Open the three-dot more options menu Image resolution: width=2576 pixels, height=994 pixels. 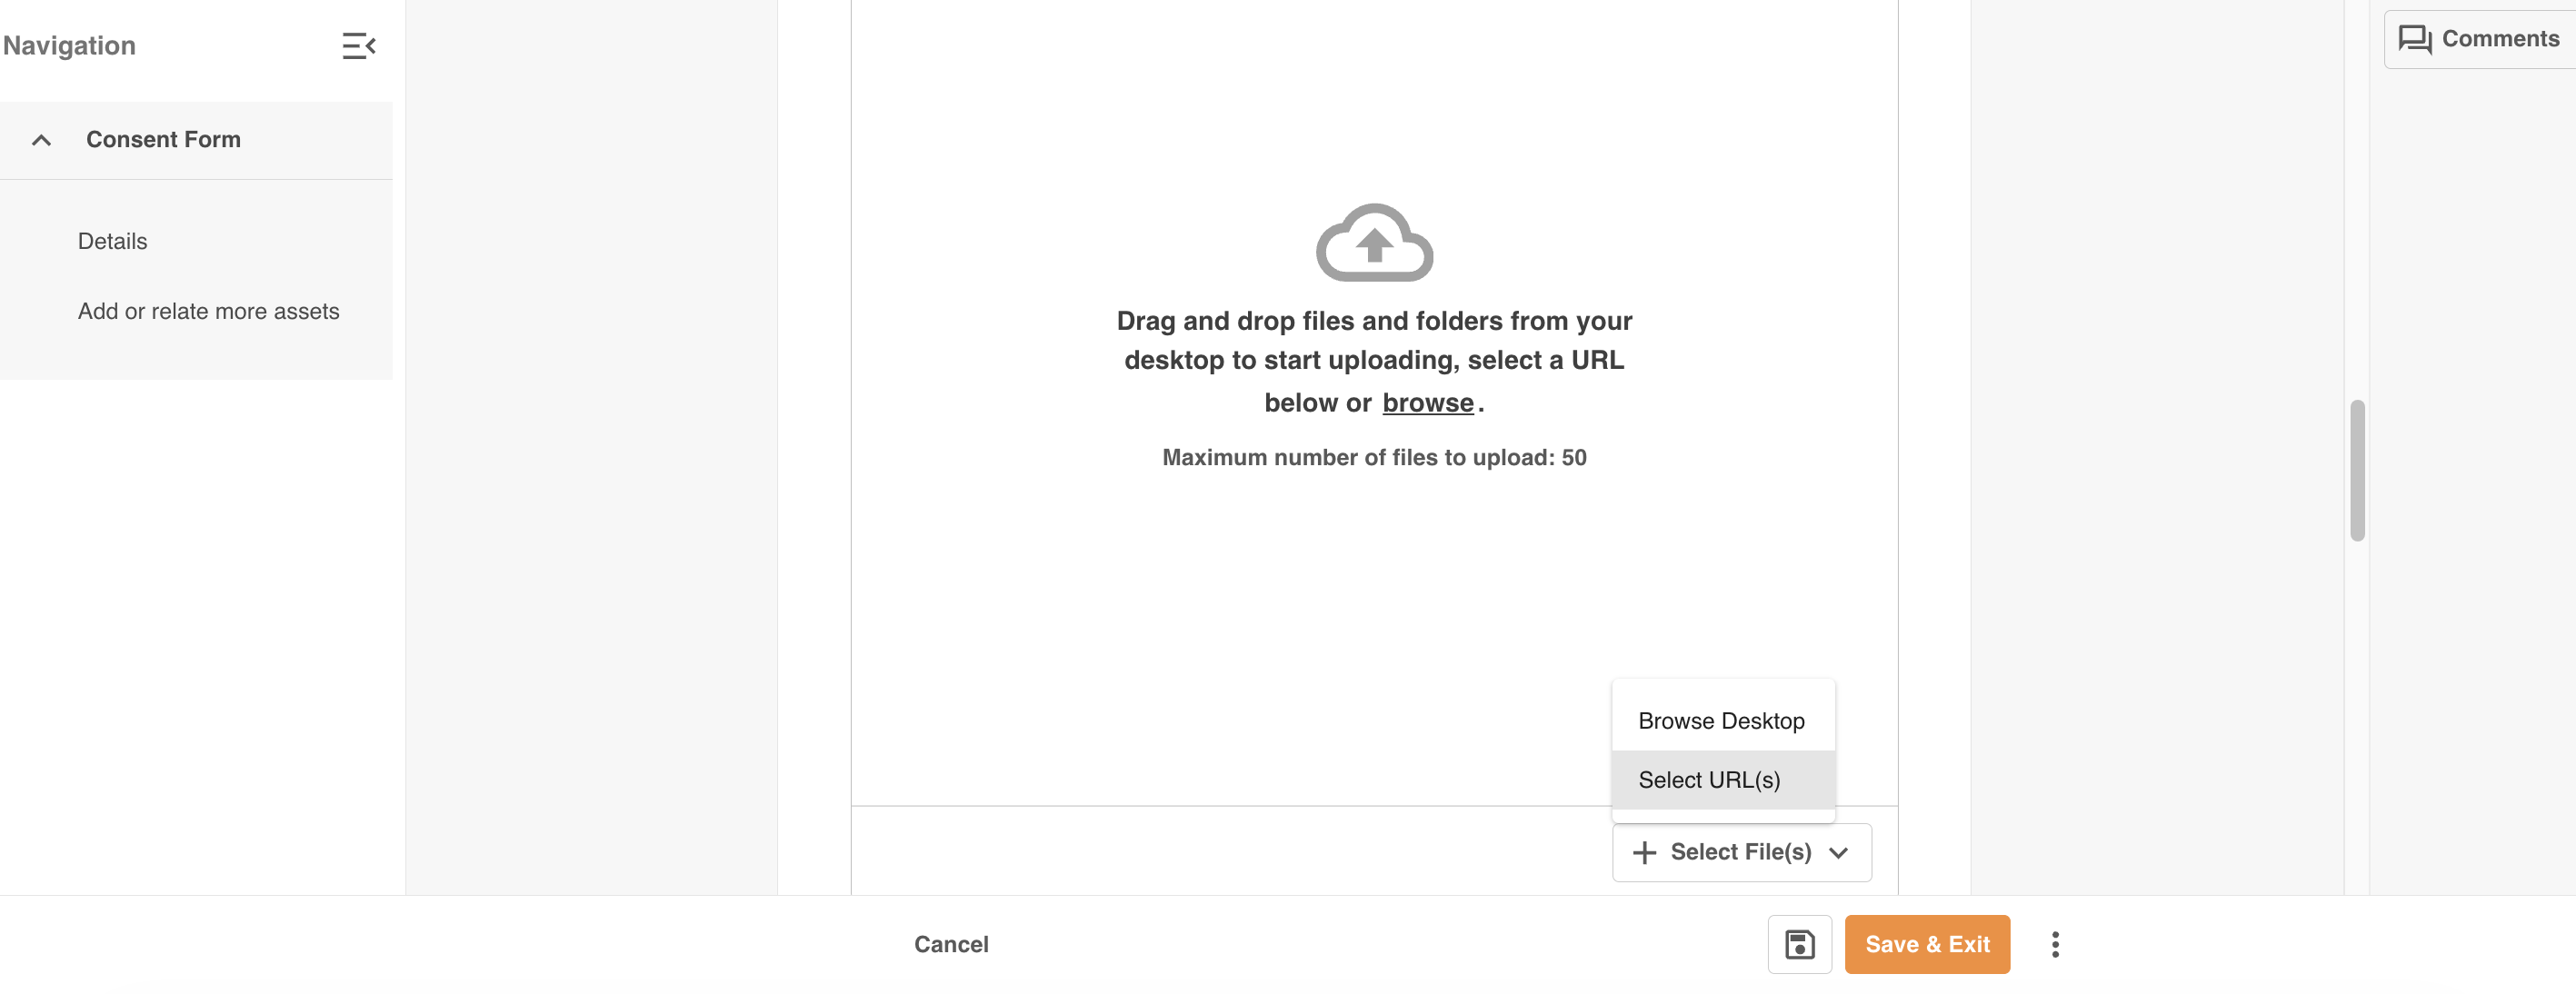(x=2054, y=943)
